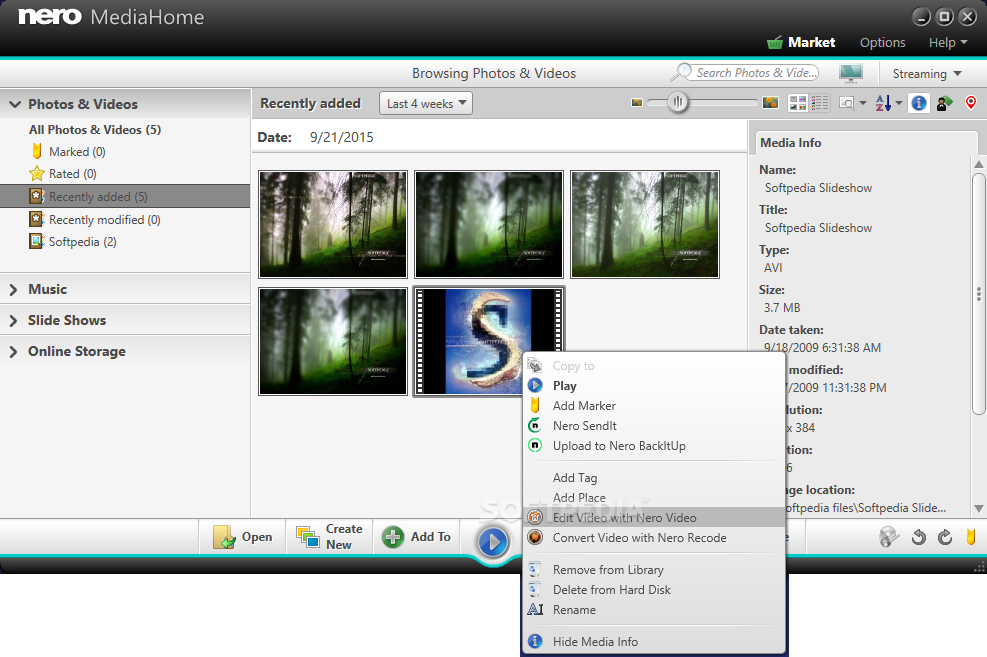Screen dimensions: 987x657
Task: Select Upload to Nero BackItUp
Action: point(655,446)
